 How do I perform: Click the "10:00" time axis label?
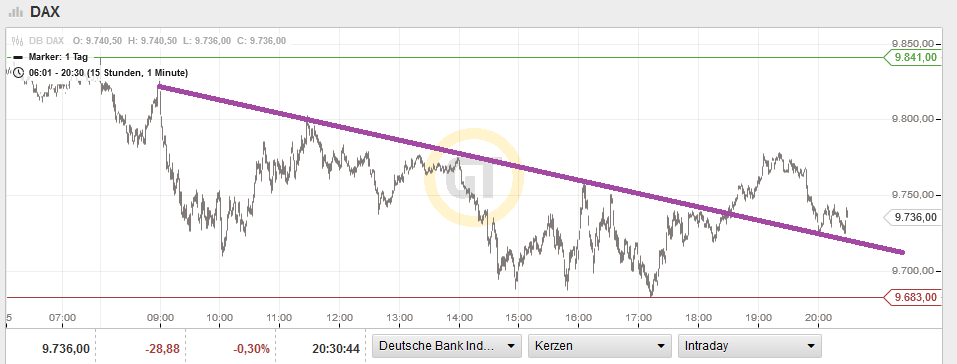[220, 318]
